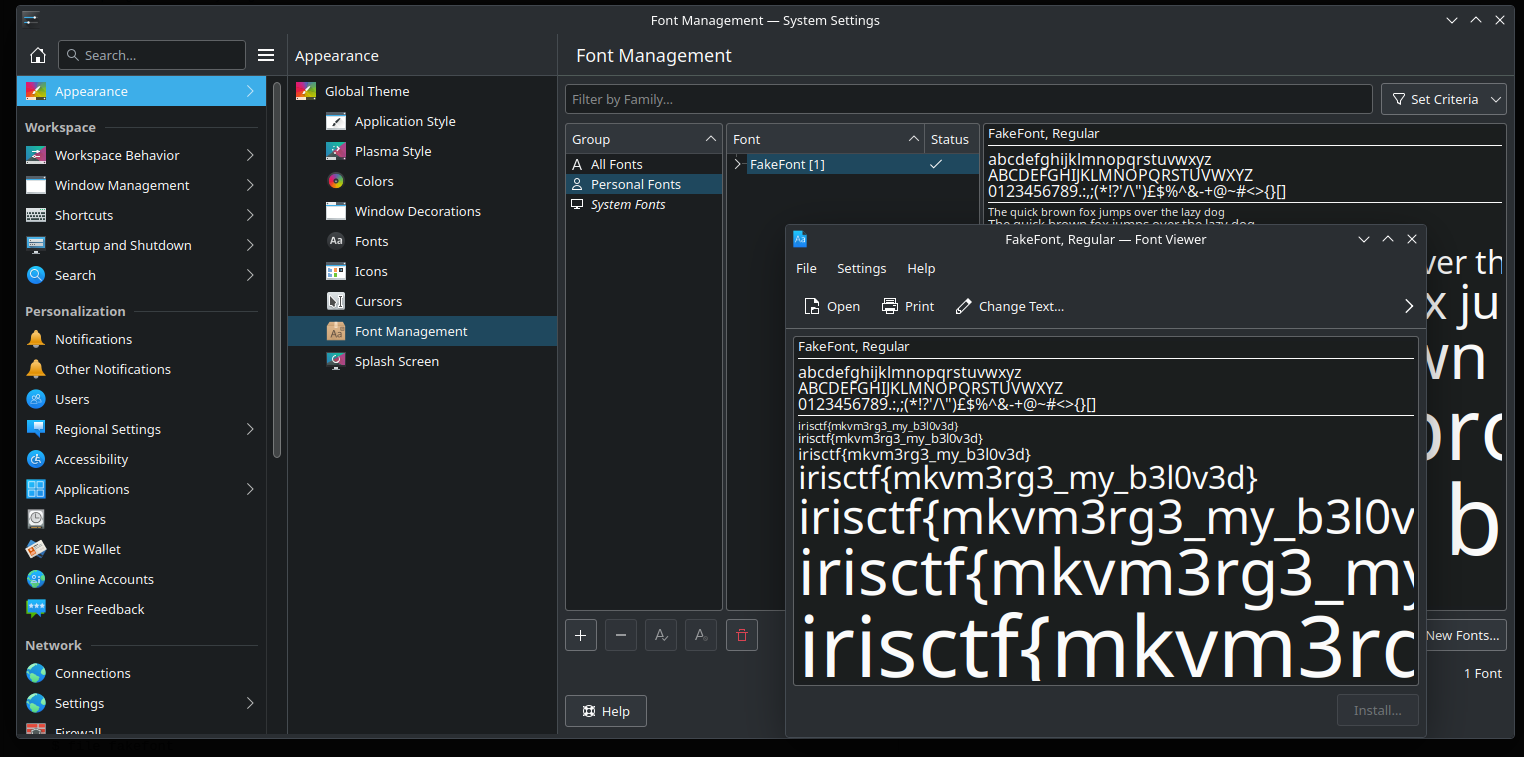Click the sidebar vertical scrollbar
The width and height of the screenshot is (1524, 757).
pyautogui.click(x=277, y=270)
